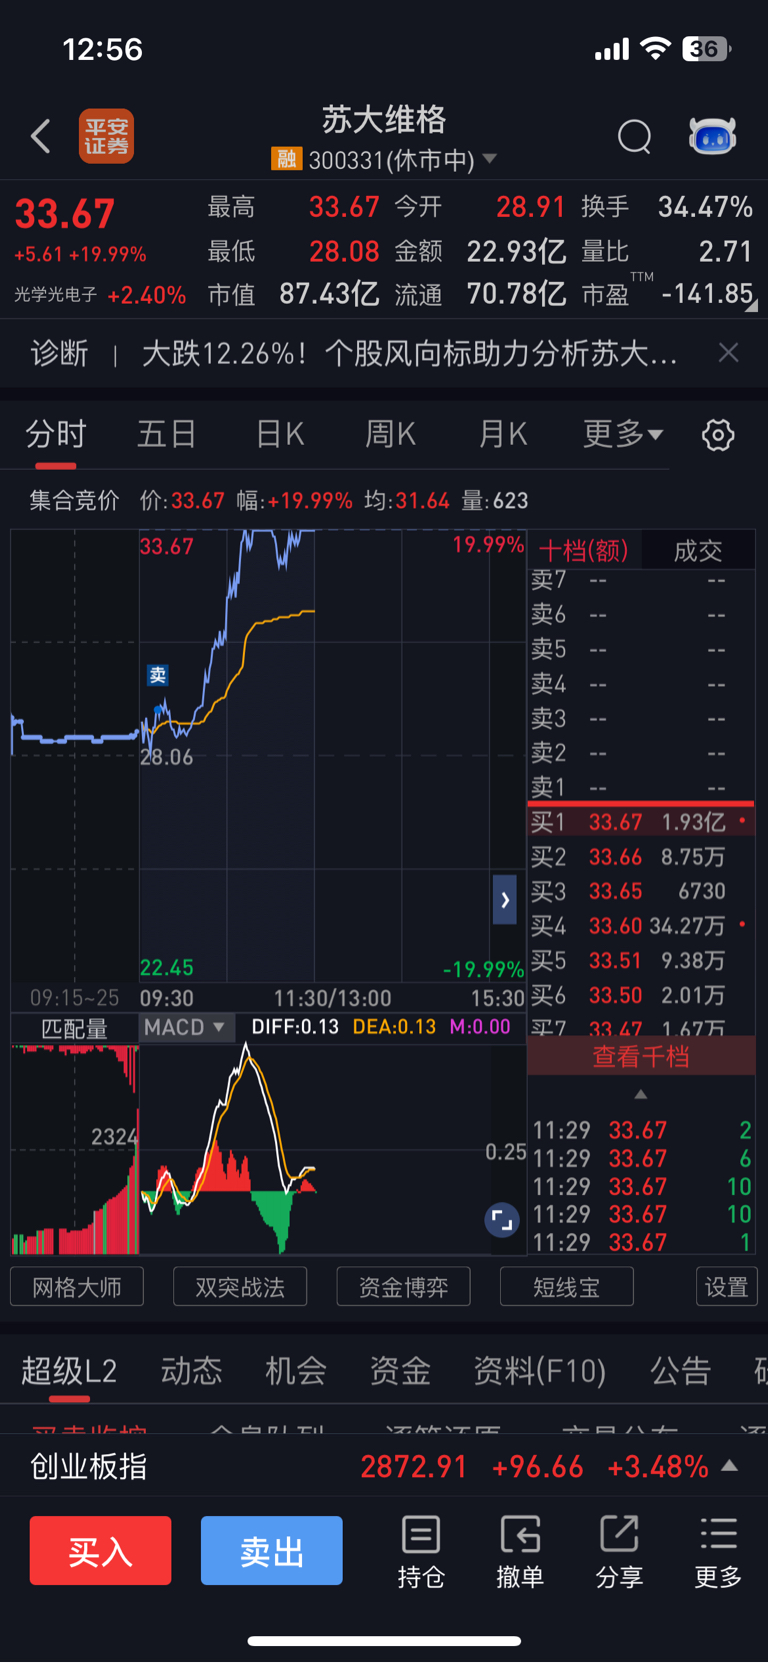The image size is (768, 1663).
Task: Open 更多 menu icon at bottom
Action: pyautogui.click(x=718, y=1552)
